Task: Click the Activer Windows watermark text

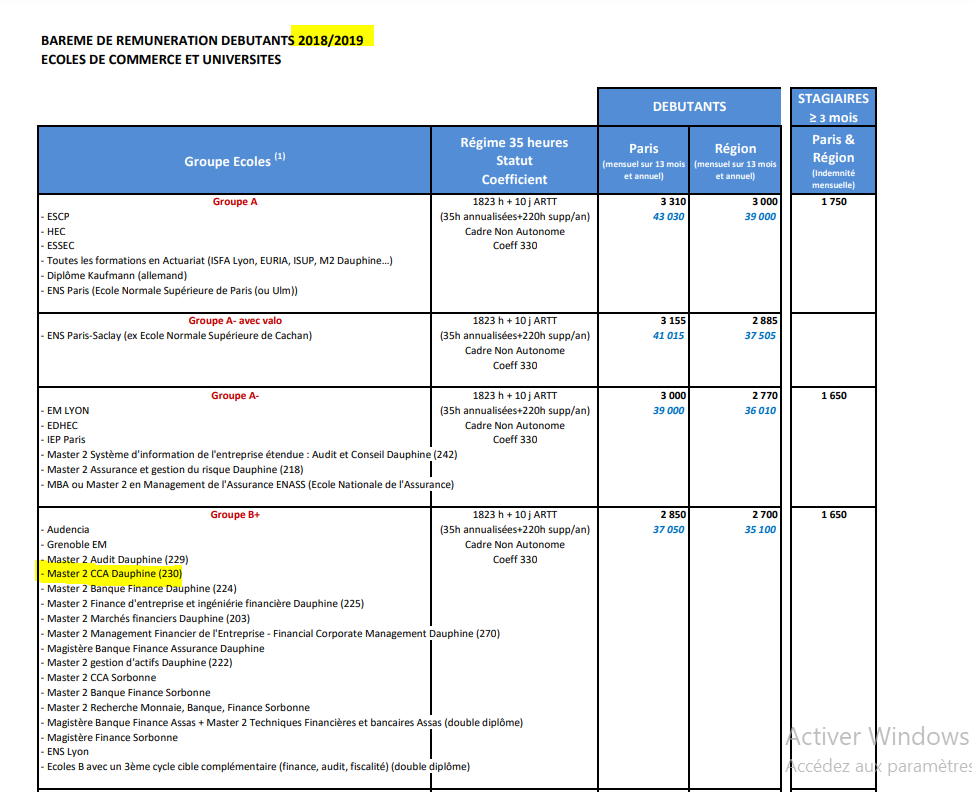Action: pos(877,737)
